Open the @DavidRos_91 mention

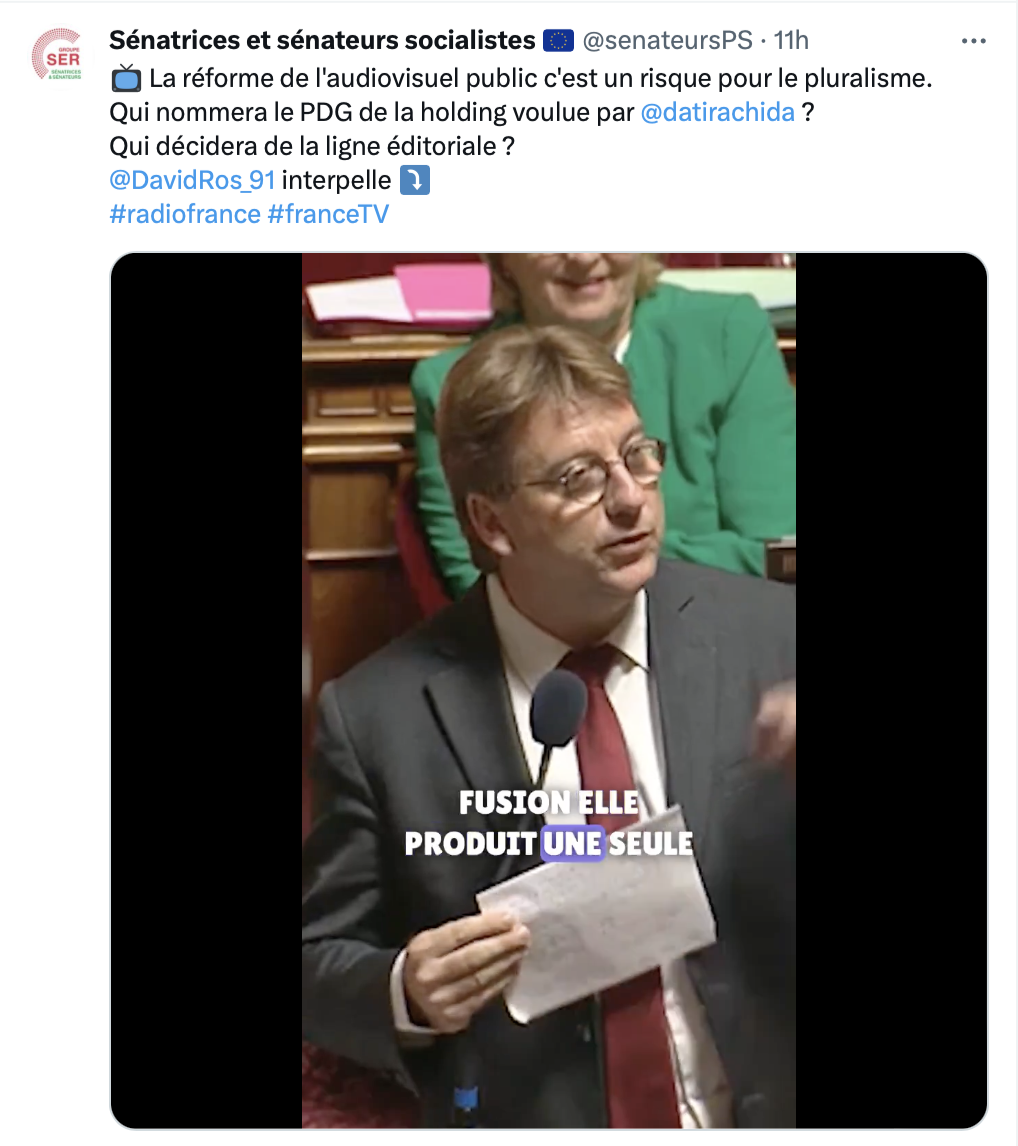[x=192, y=180]
